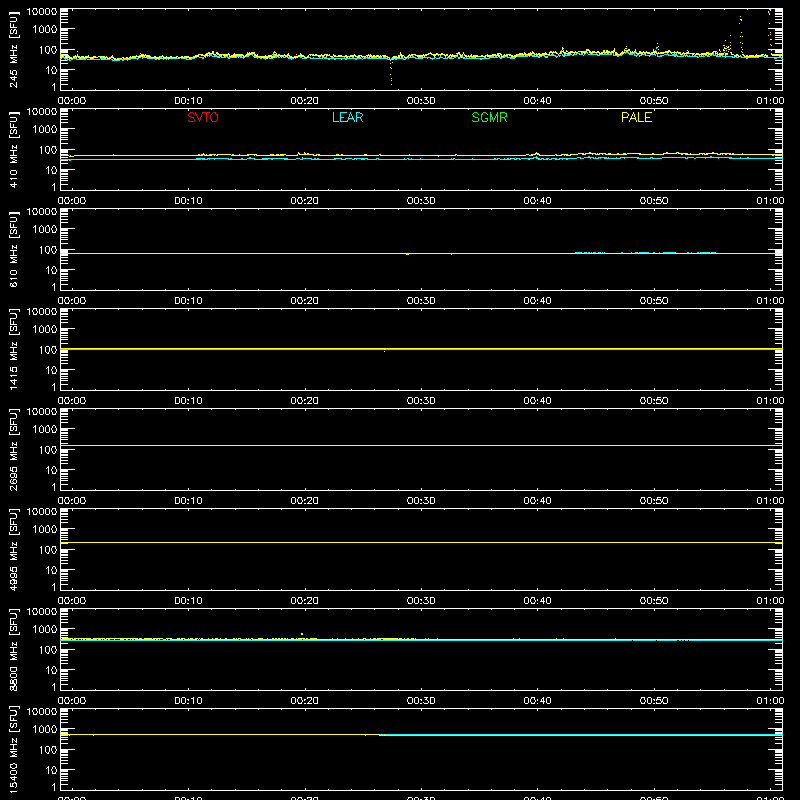Click the 10000 tick on 245 MHz axis
Image resolution: width=800 pixels, height=800 pixels.
coord(42,12)
